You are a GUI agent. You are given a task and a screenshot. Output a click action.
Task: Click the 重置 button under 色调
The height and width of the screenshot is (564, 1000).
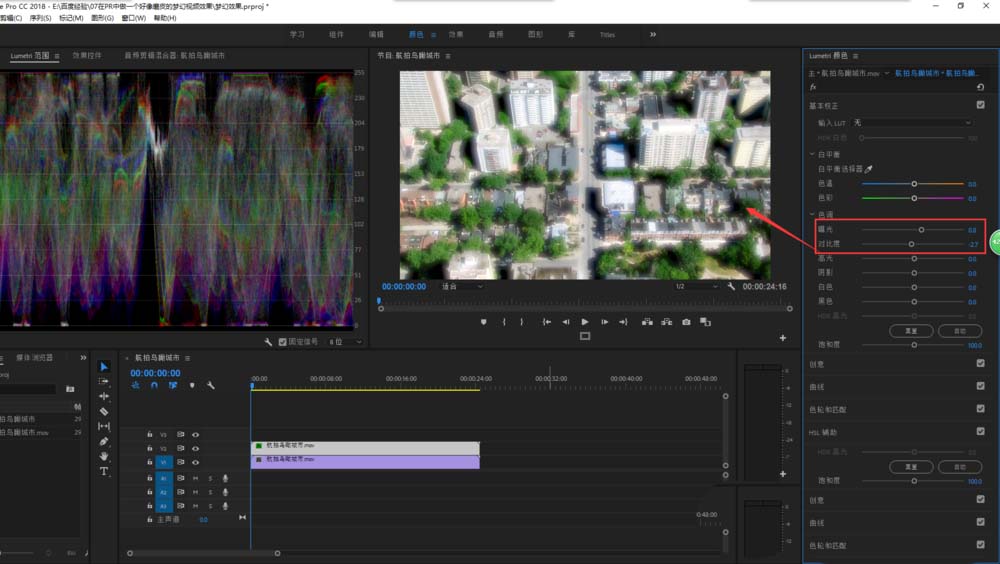point(911,330)
